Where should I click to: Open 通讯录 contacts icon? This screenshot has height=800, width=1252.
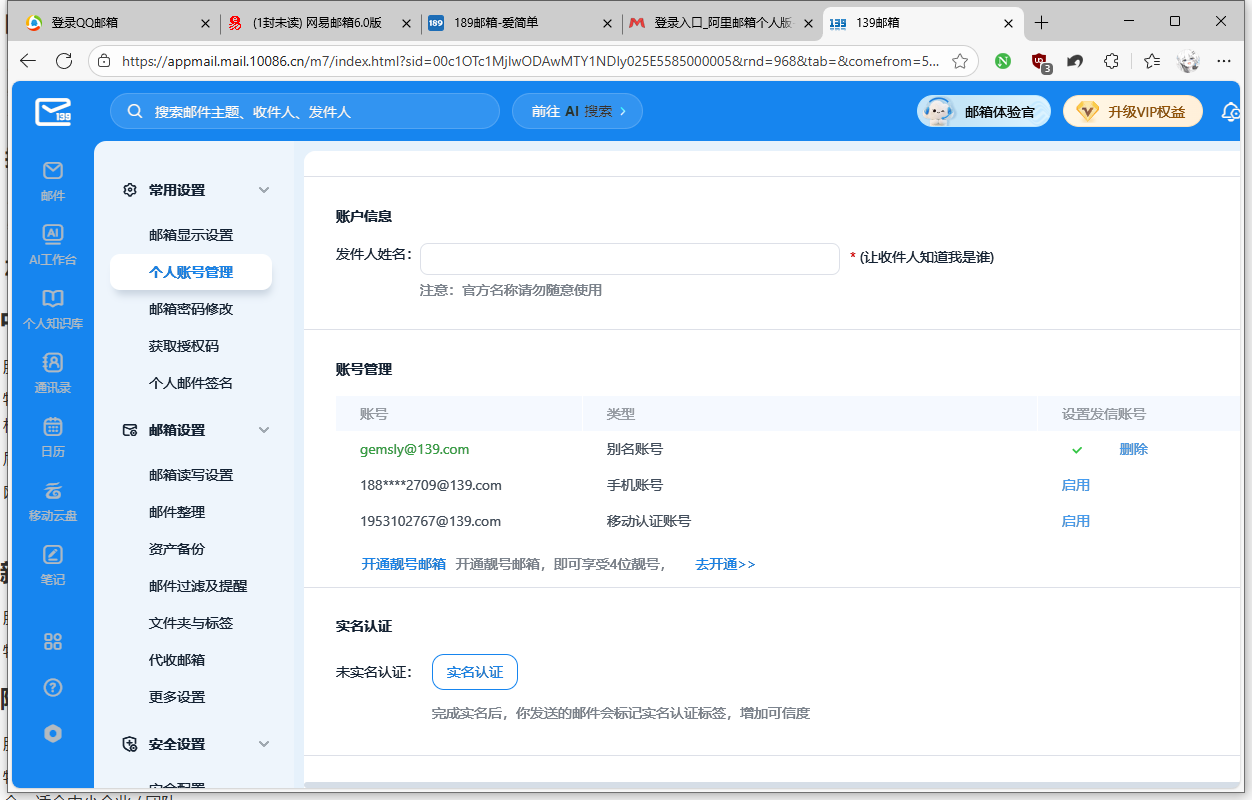[x=53, y=372]
